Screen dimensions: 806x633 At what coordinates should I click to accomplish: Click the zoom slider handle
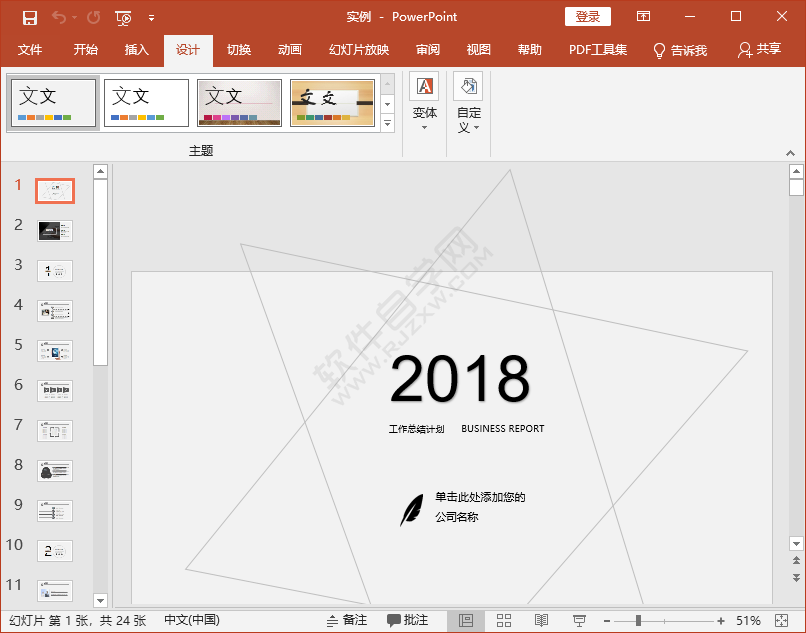tap(638, 621)
